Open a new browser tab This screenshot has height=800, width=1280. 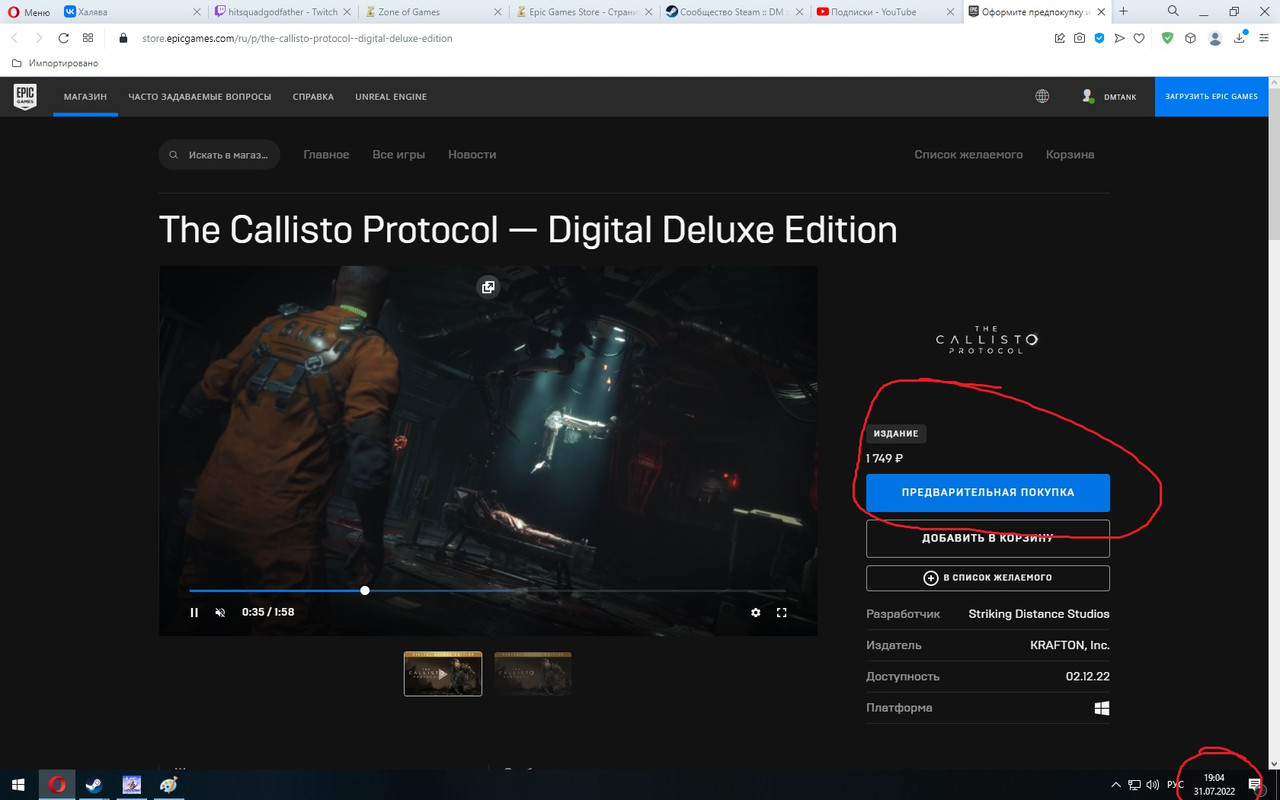point(1123,12)
